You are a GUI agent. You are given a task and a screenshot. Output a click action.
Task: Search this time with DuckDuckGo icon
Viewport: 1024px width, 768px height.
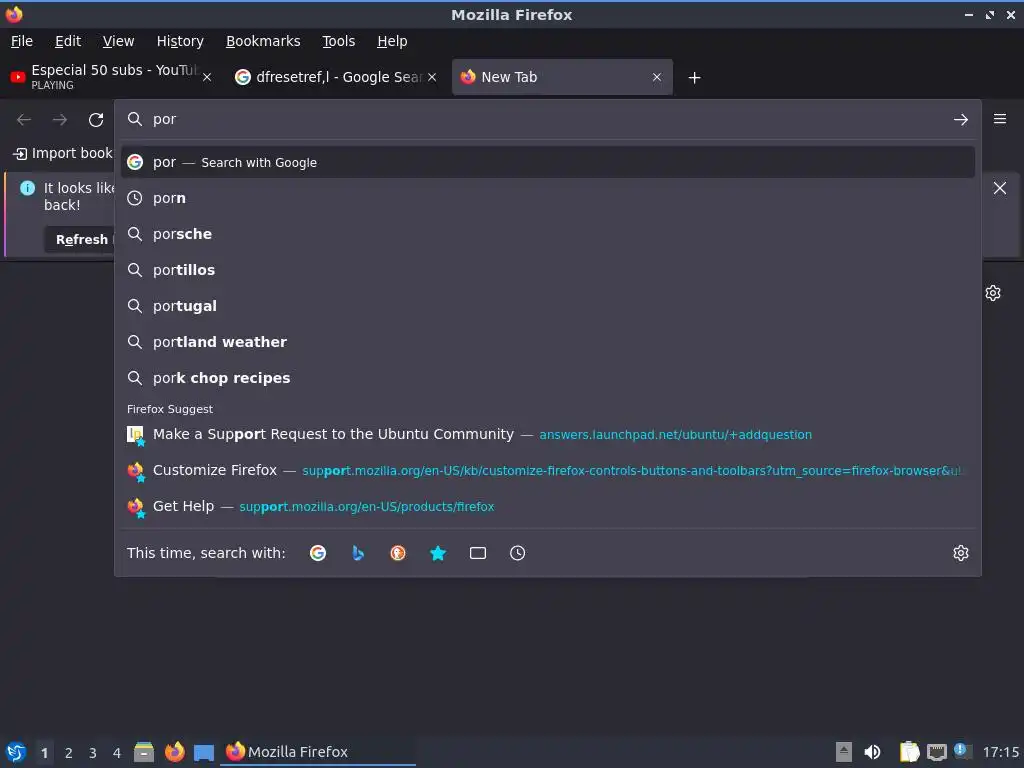pyautogui.click(x=398, y=553)
